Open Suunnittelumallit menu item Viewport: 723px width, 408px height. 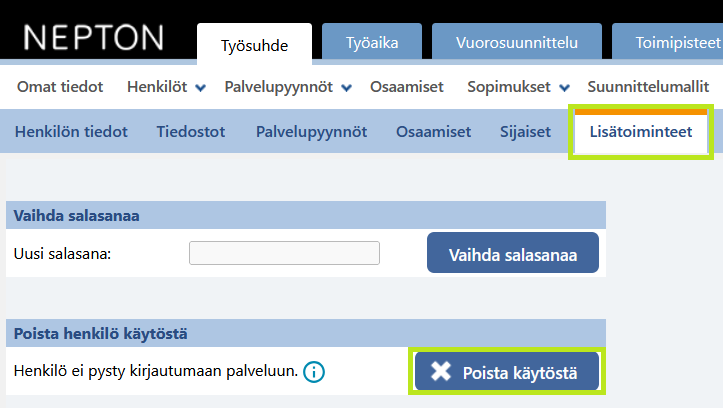pos(648,87)
